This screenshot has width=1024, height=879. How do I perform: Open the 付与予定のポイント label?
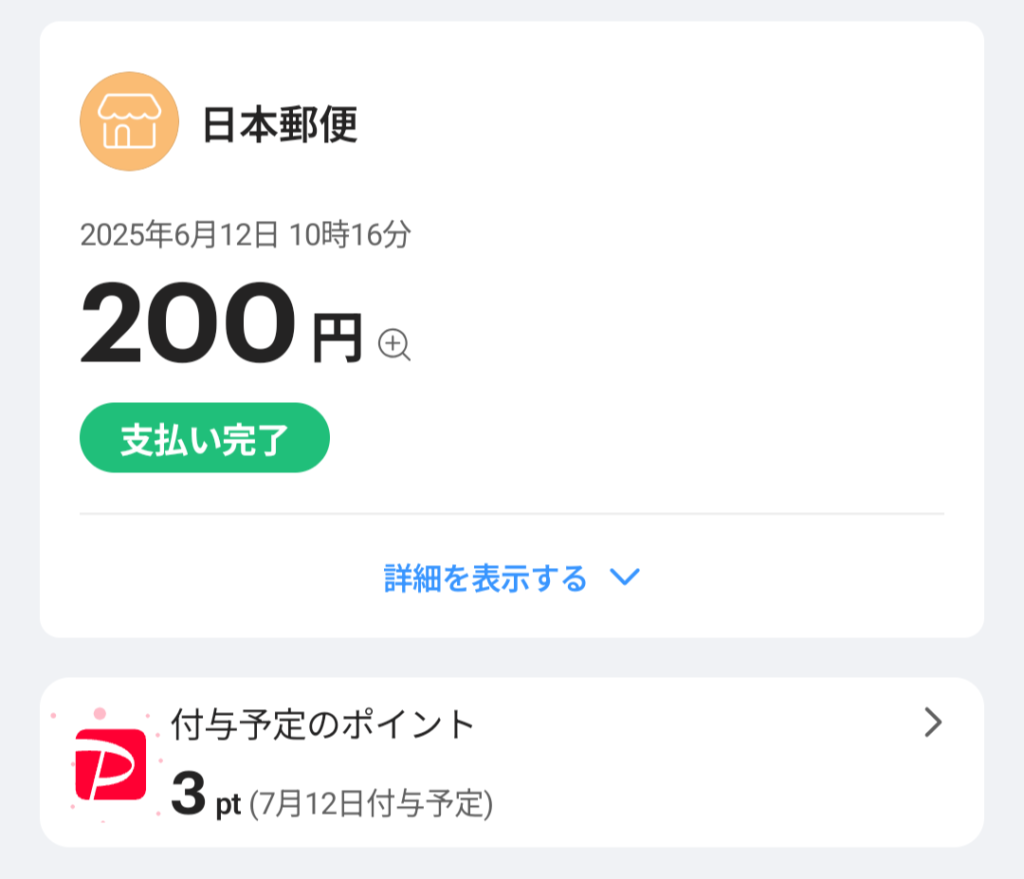(x=322, y=724)
